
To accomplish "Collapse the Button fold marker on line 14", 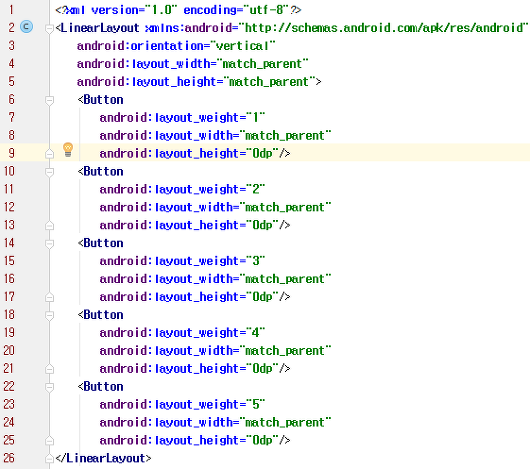I will [x=49, y=244].
